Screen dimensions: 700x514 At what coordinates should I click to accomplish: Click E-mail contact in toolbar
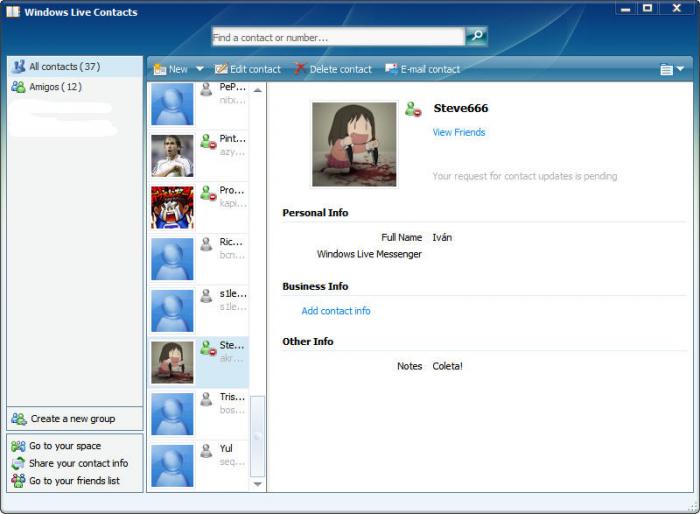click(422, 69)
